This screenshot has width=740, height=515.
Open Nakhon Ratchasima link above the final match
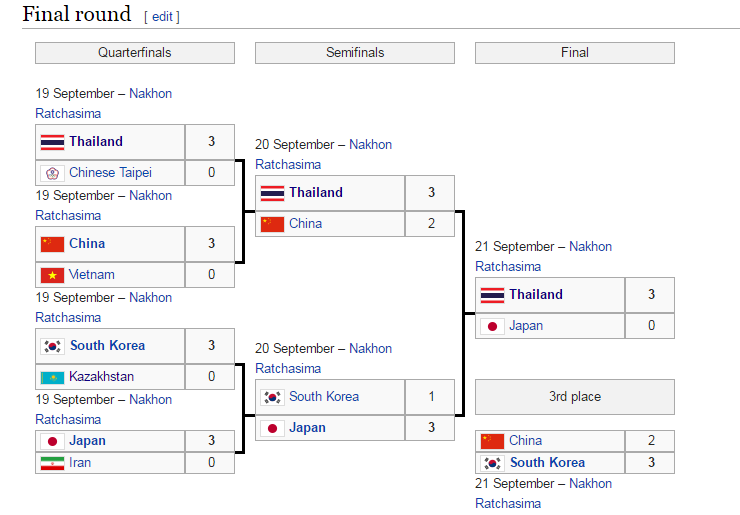point(543,256)
